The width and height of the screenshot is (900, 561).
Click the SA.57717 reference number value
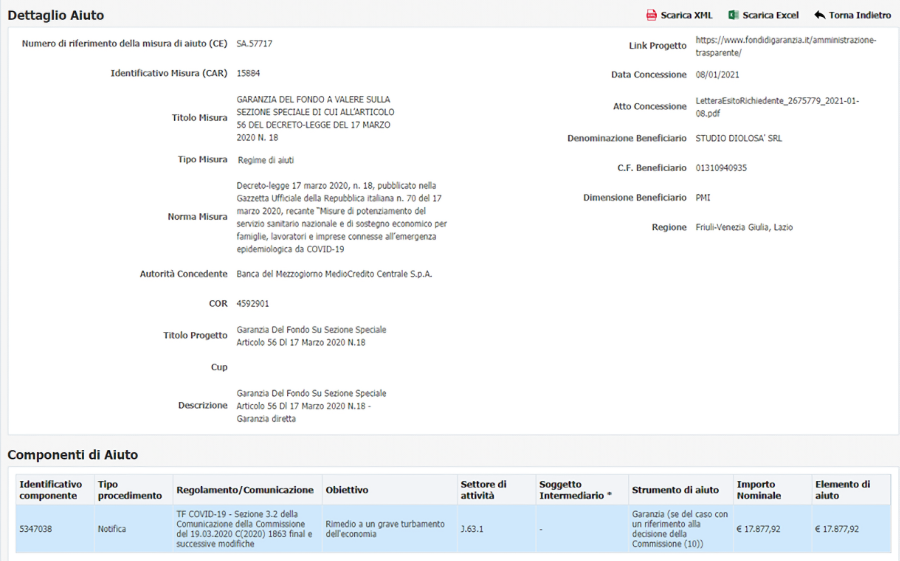click(x=254, y=44)
